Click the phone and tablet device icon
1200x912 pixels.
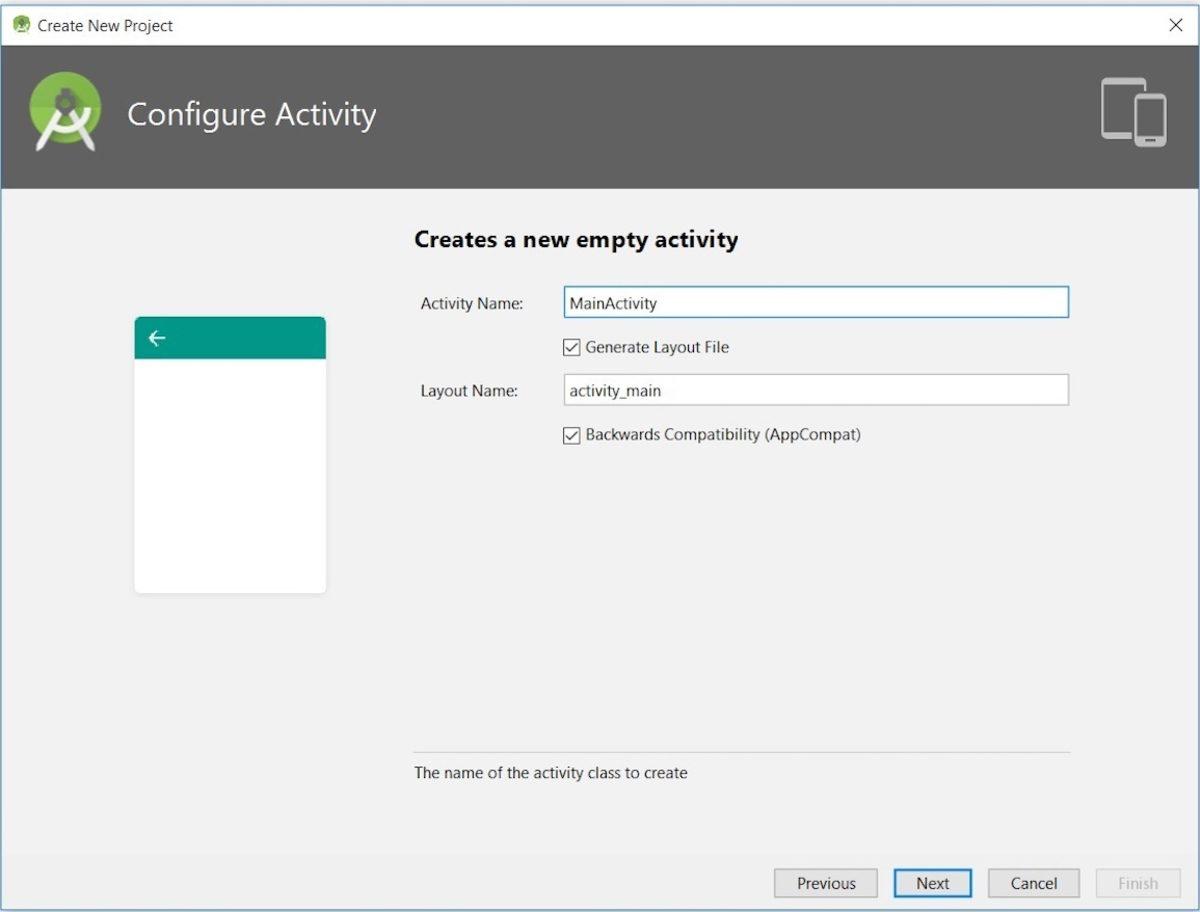(x=1134, y=113)
